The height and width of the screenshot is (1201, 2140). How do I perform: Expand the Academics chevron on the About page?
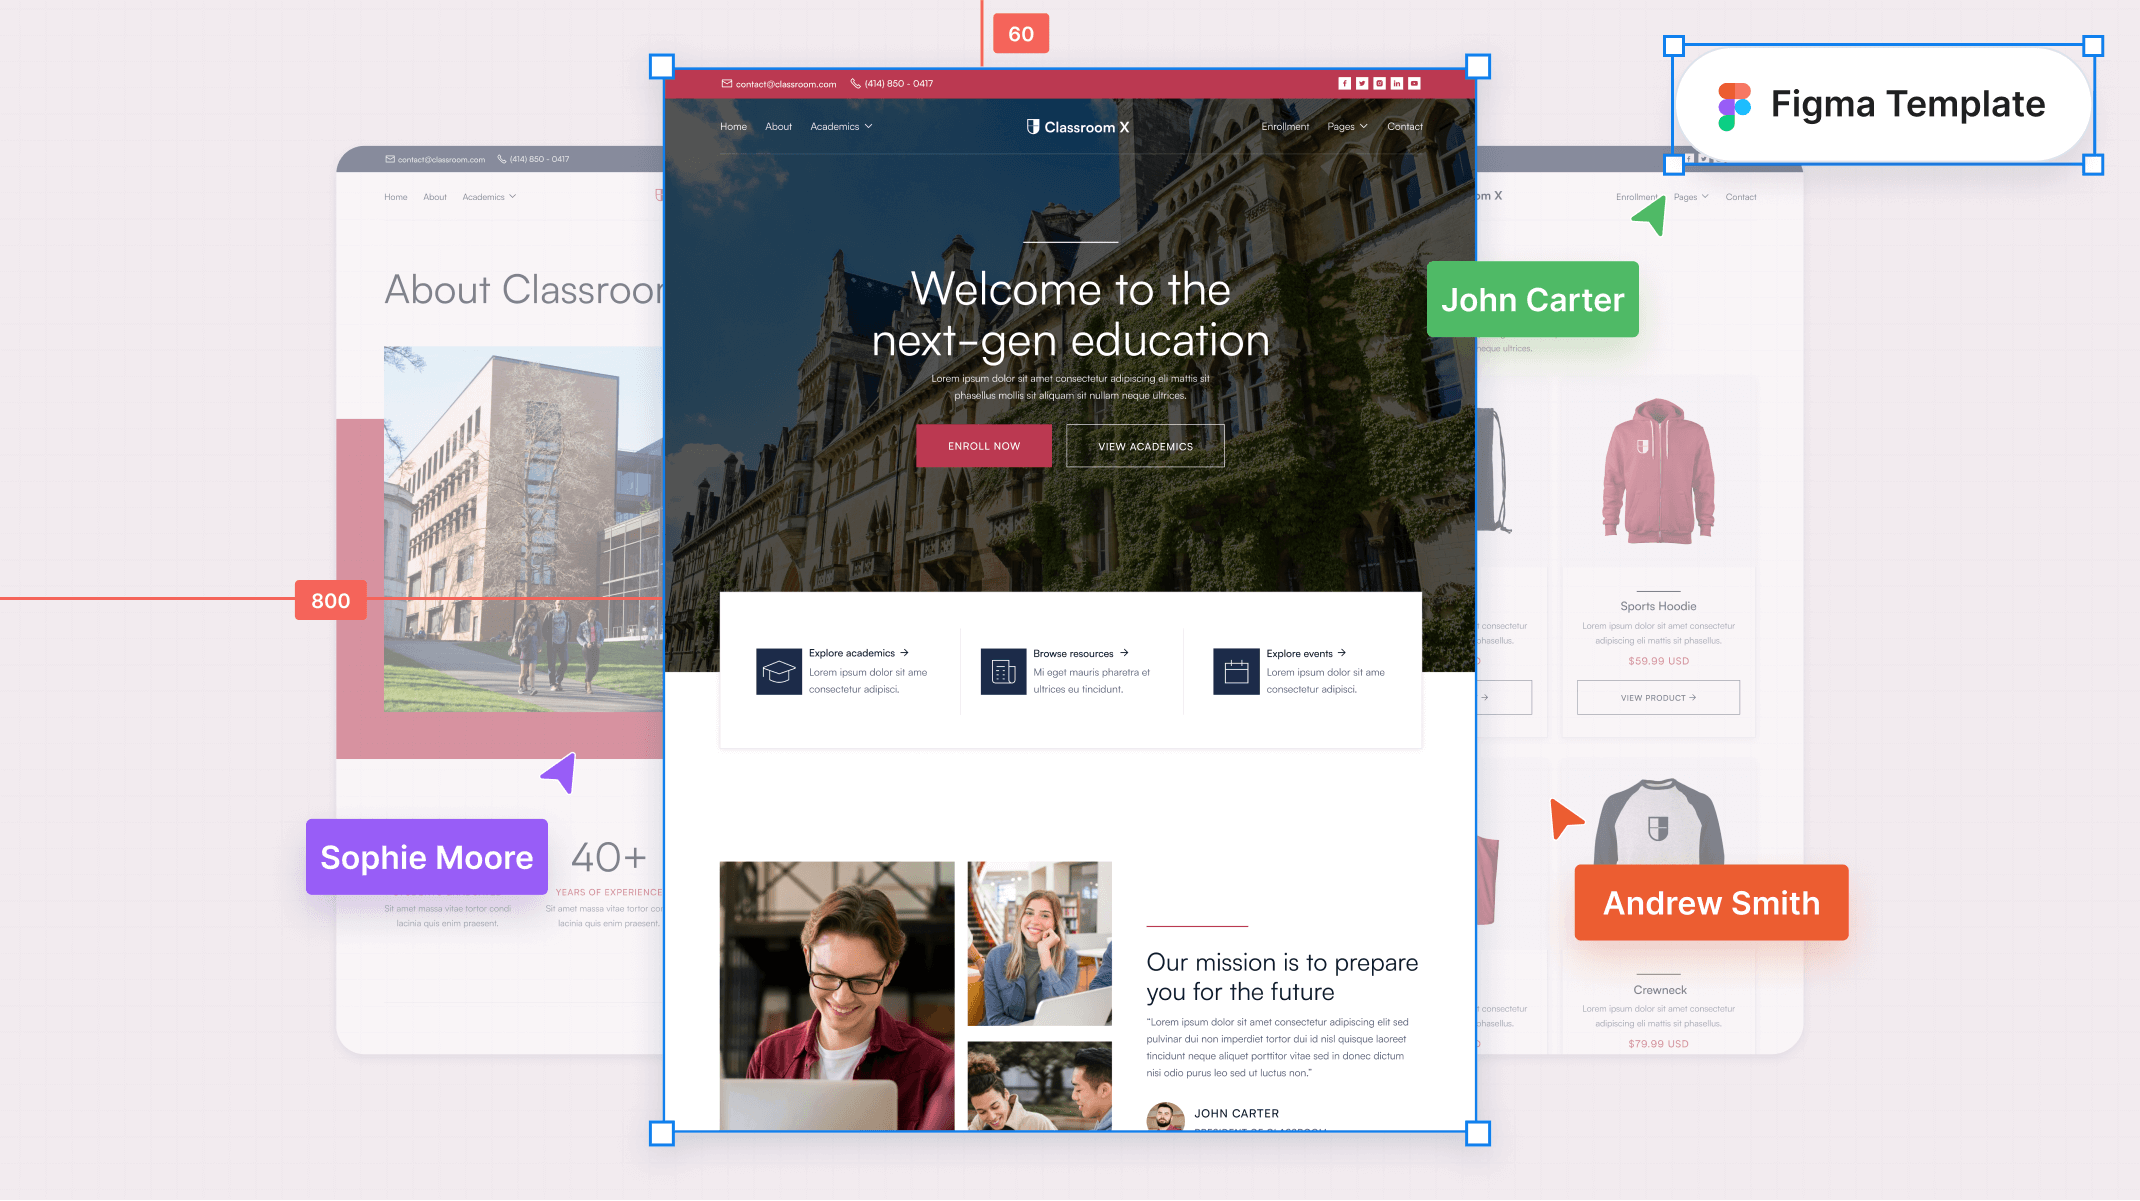(513, 197)
